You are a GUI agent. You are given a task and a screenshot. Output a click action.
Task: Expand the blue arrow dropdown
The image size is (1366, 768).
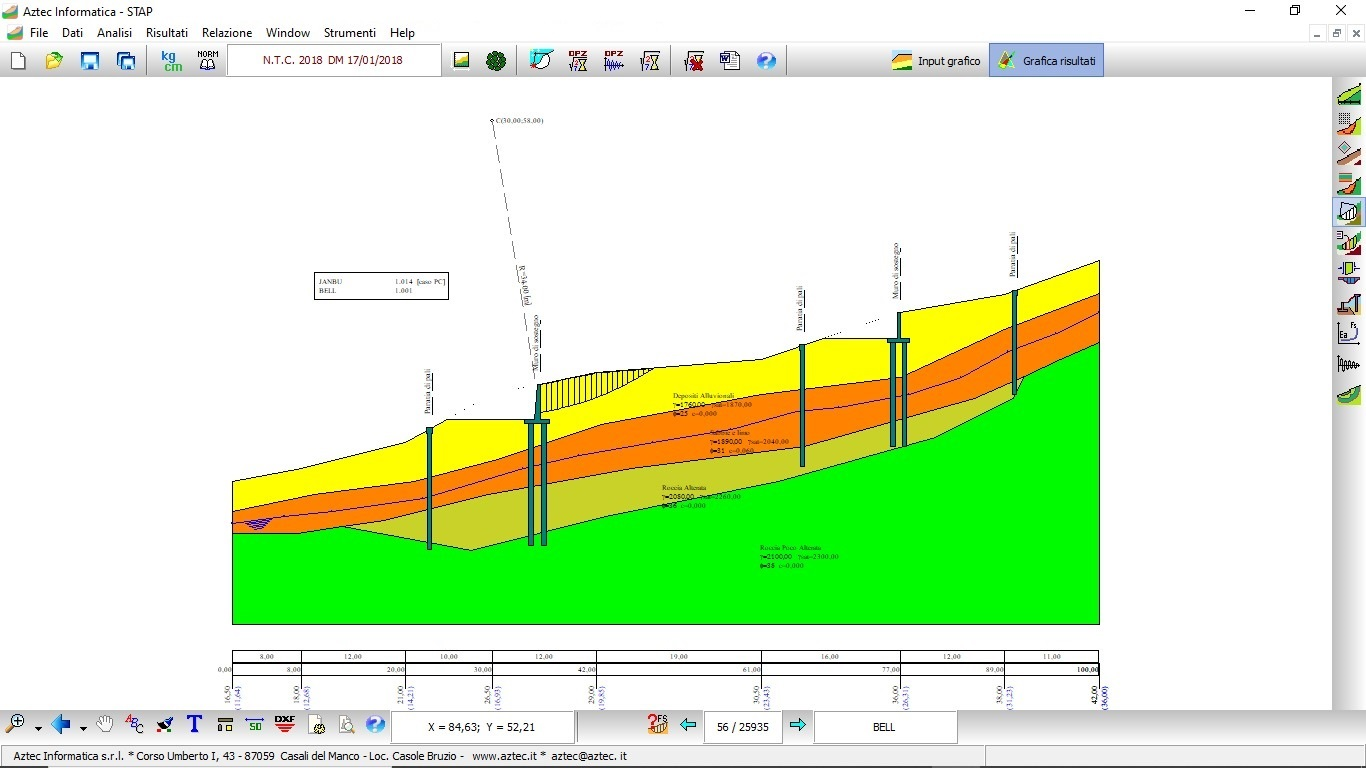(83, 727)
